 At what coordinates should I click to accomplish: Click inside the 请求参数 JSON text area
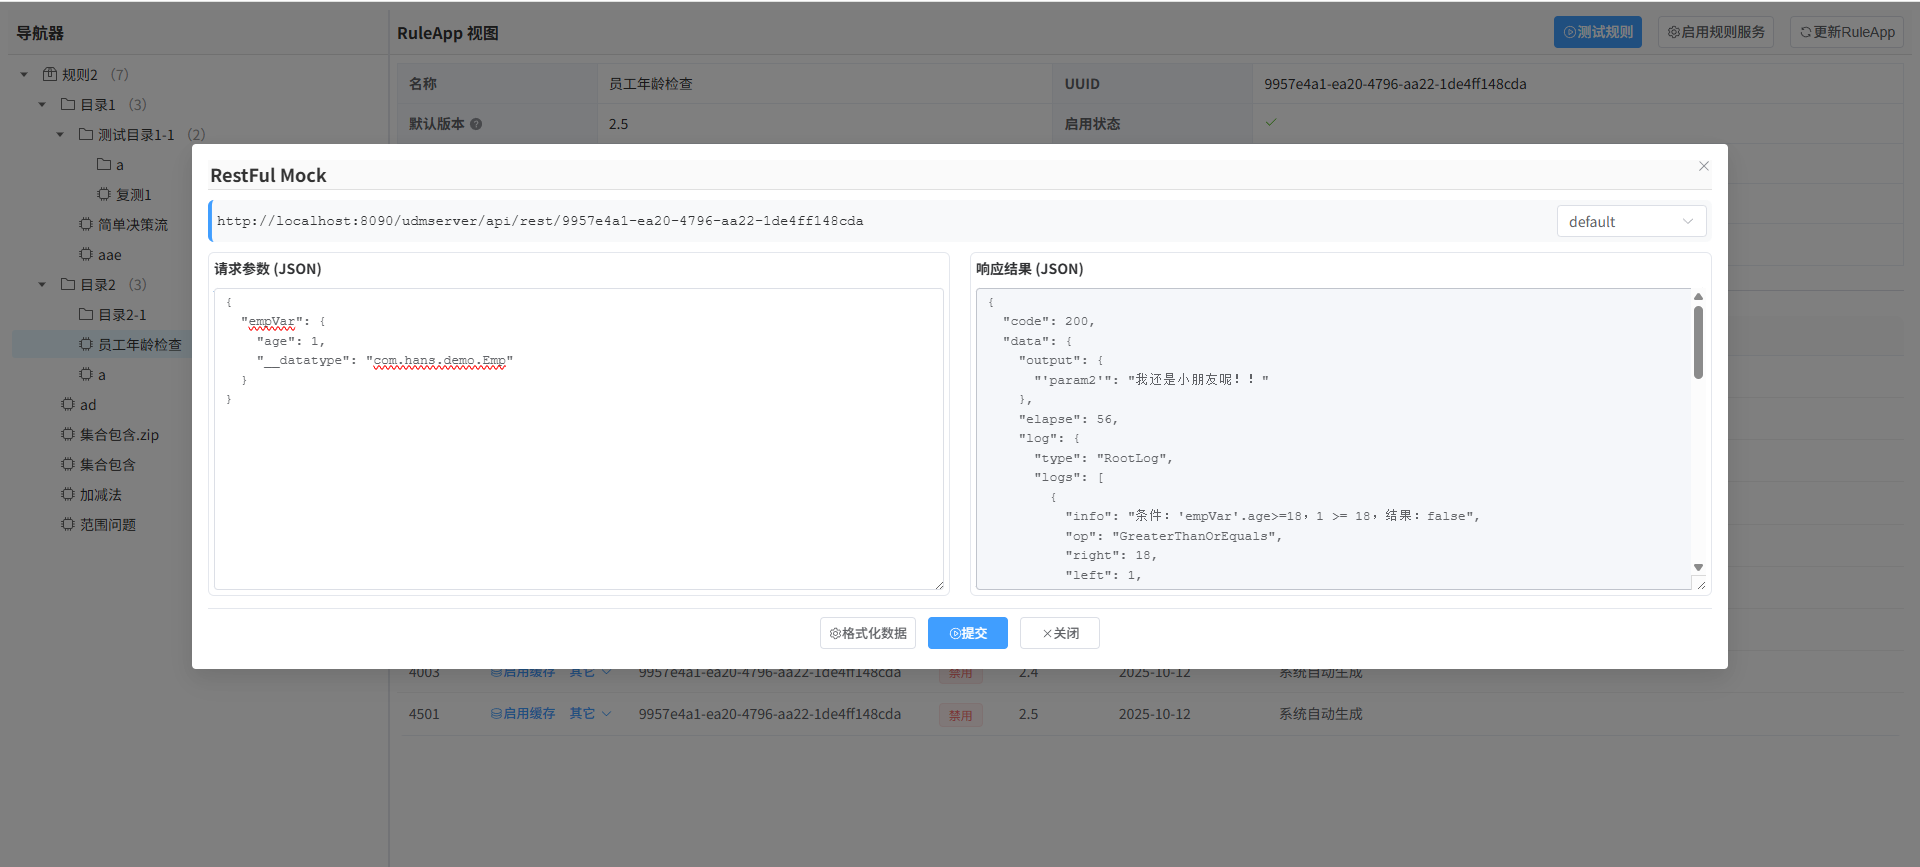point(578,480)
